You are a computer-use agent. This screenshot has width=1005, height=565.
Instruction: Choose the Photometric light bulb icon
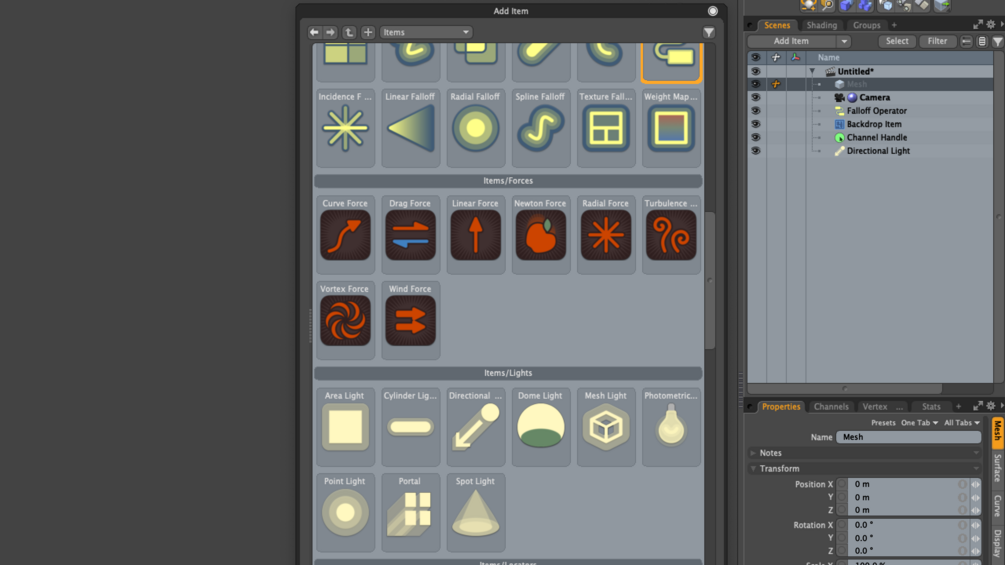(671, 427)
